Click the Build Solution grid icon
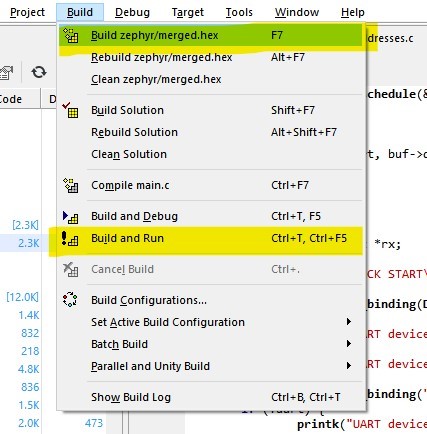427x434 pixels. point(71,110)
